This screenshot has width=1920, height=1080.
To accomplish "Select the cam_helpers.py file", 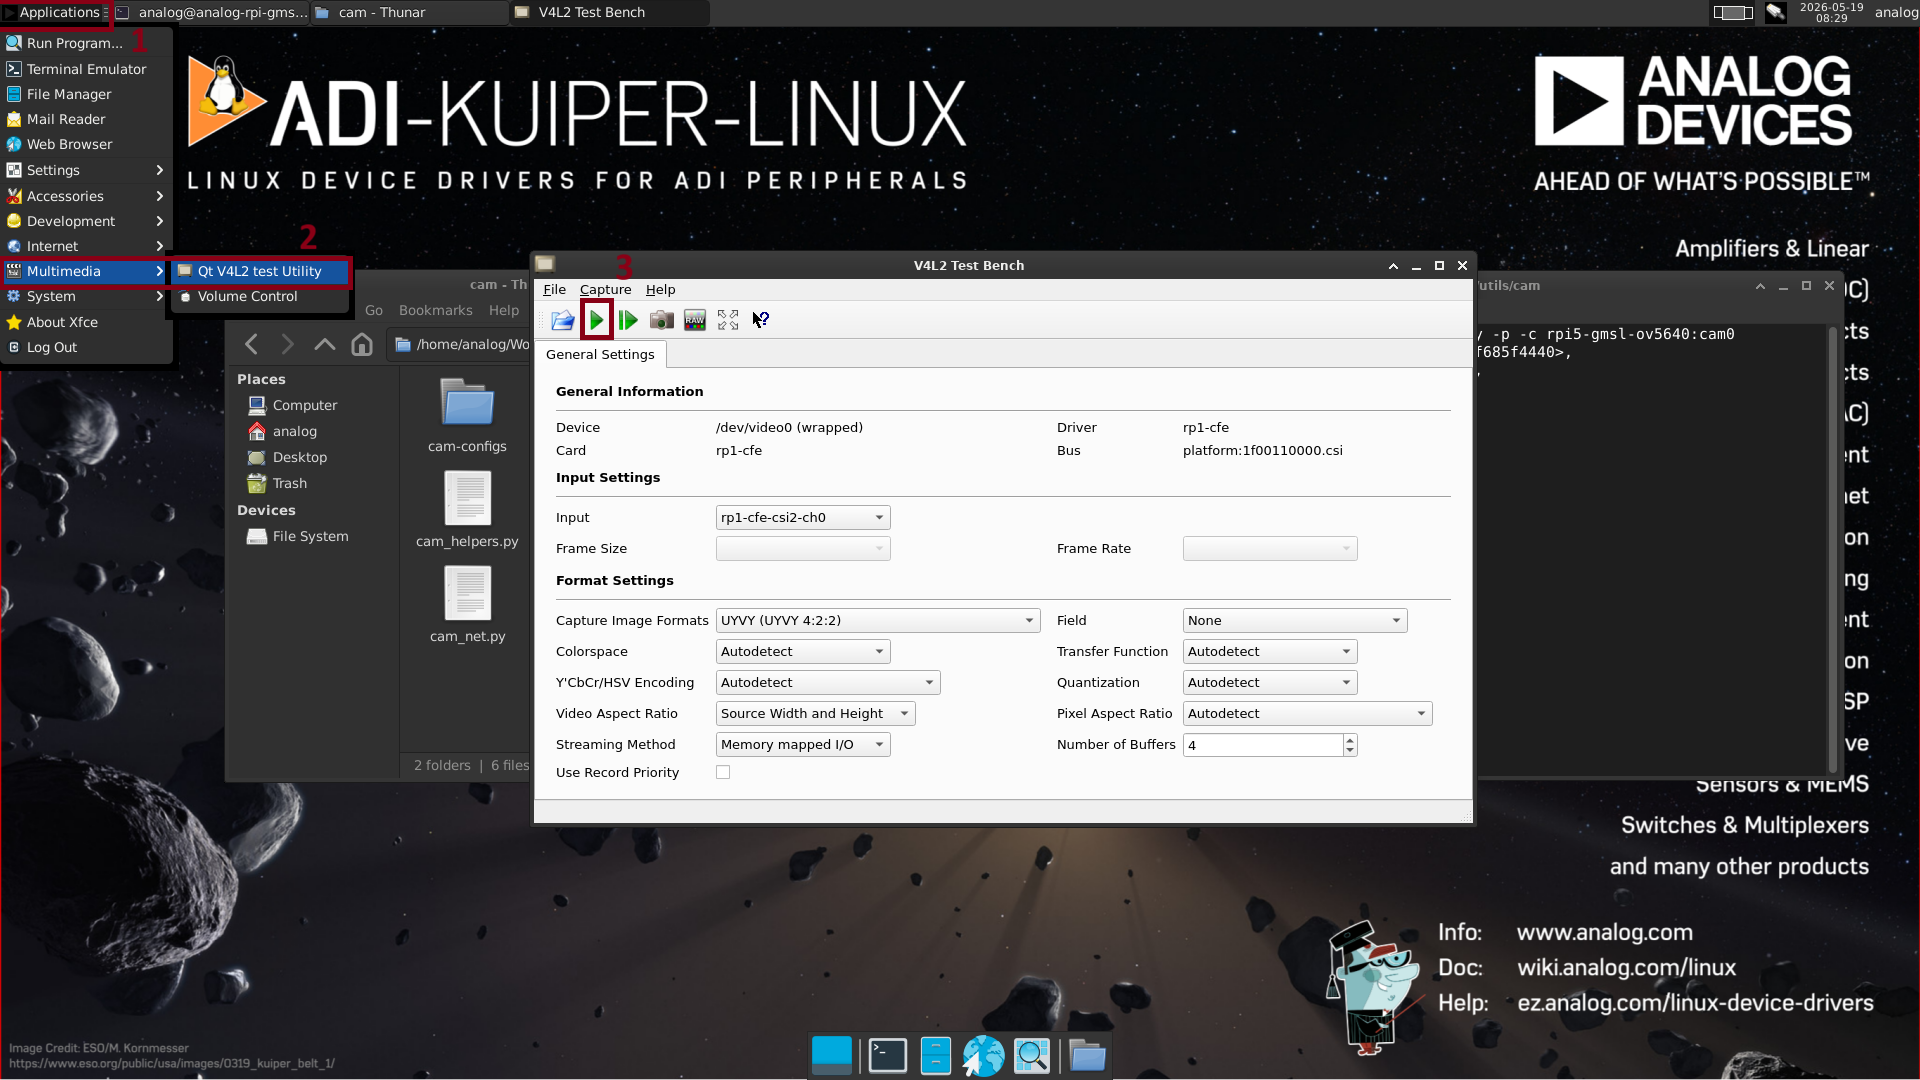I will [467, 510].
